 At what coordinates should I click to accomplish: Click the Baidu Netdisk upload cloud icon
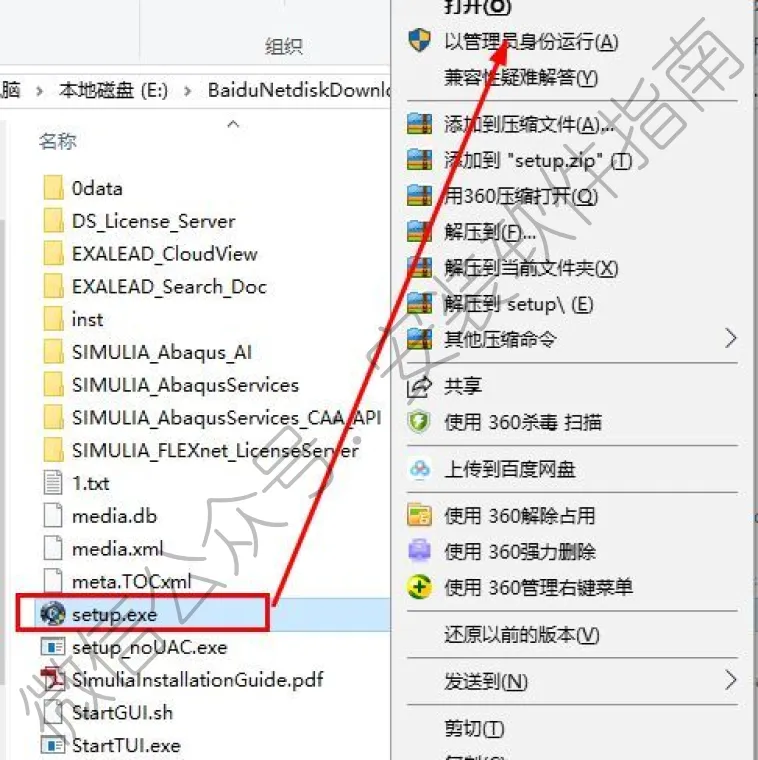pyautogui.click(x=419, y=469)
